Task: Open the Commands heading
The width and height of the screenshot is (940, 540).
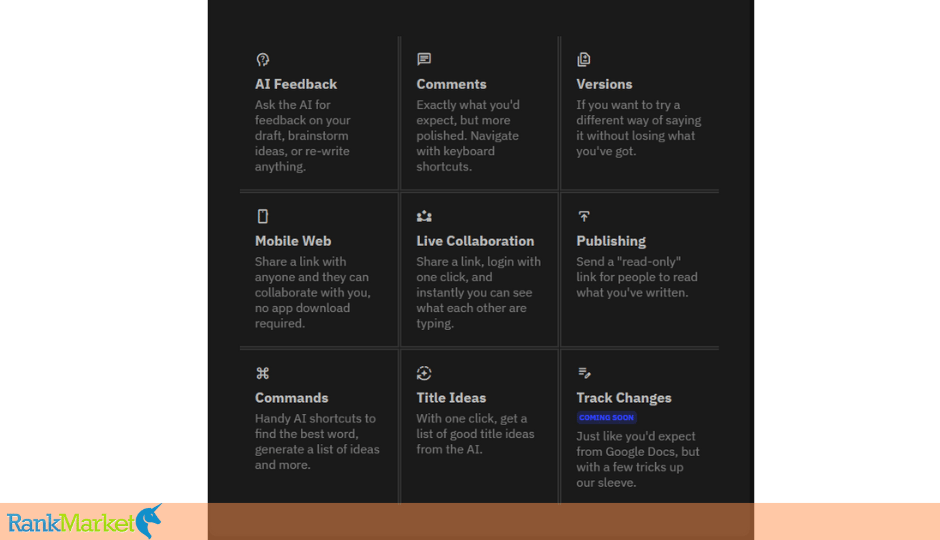Action: 291,398
